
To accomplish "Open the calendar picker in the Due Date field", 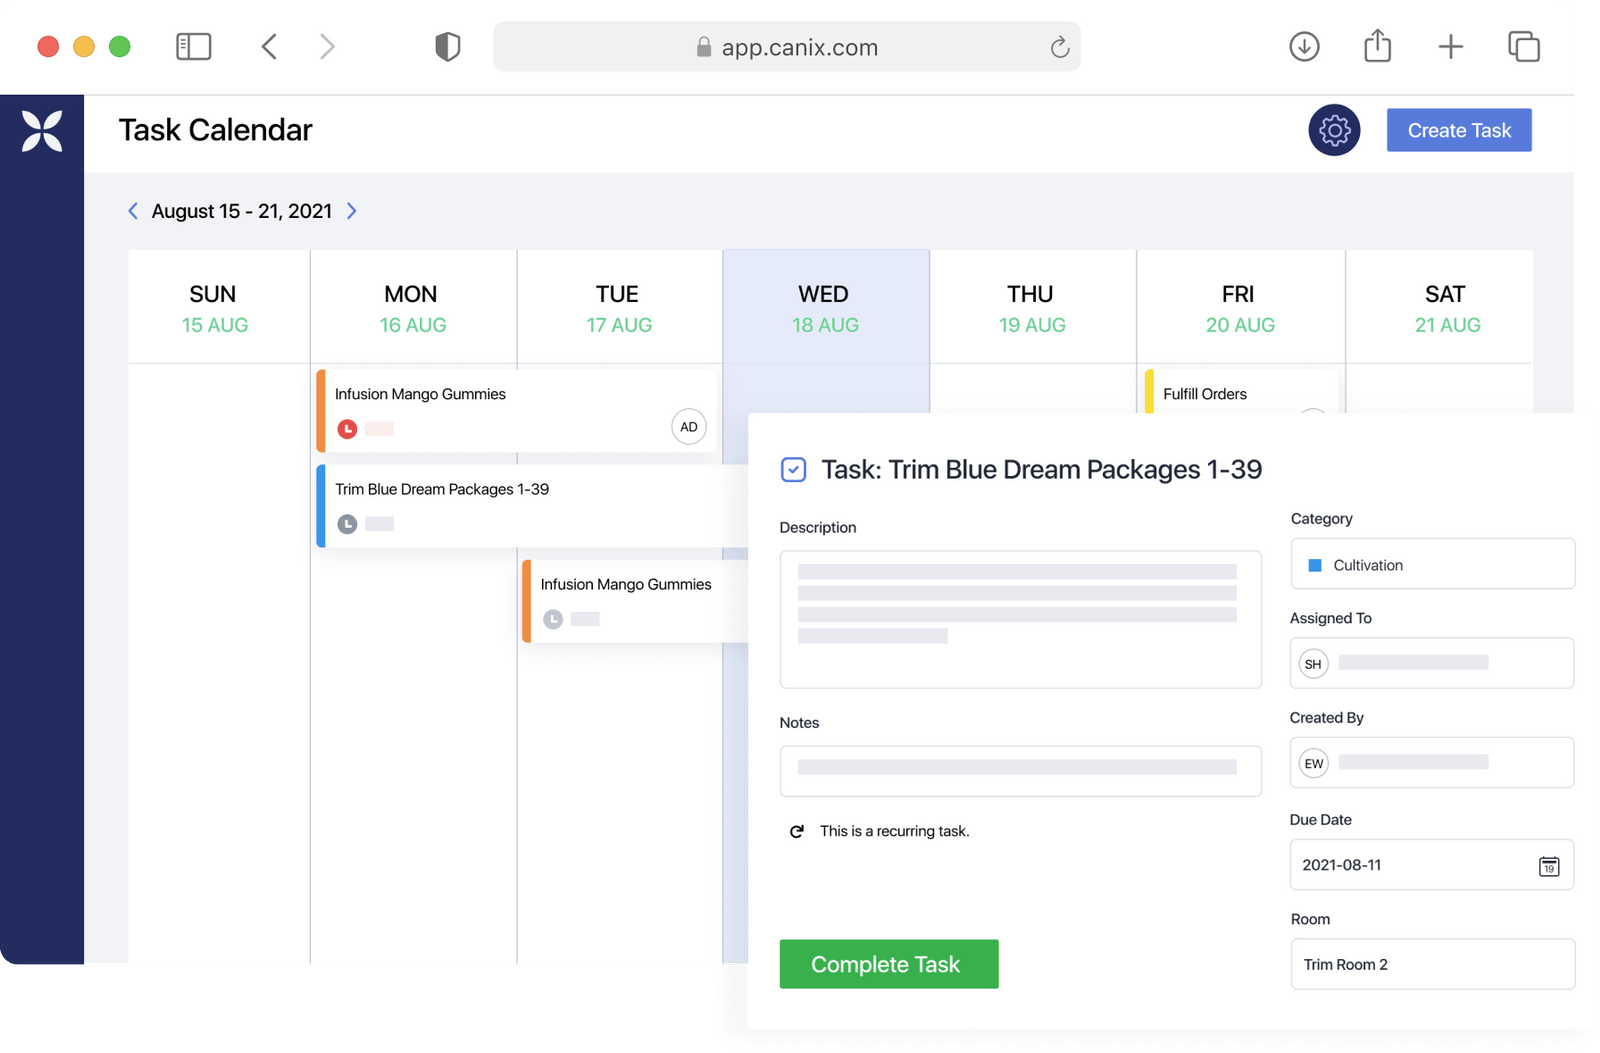I will 1548,866.
